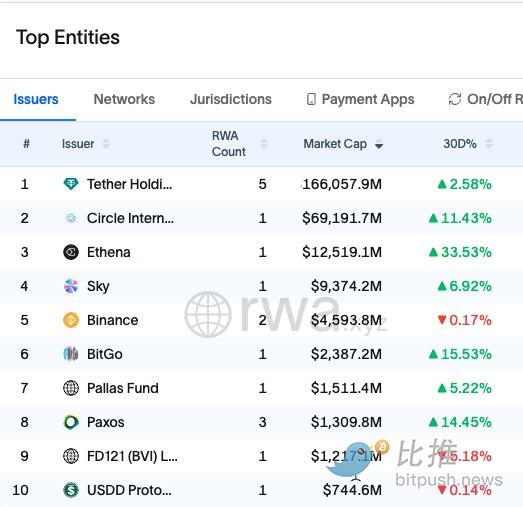Image resolution: width=523 pixels, height=507 pixels.
Task: Click the Circle International logo icon
Action: (x=71, y=218)
